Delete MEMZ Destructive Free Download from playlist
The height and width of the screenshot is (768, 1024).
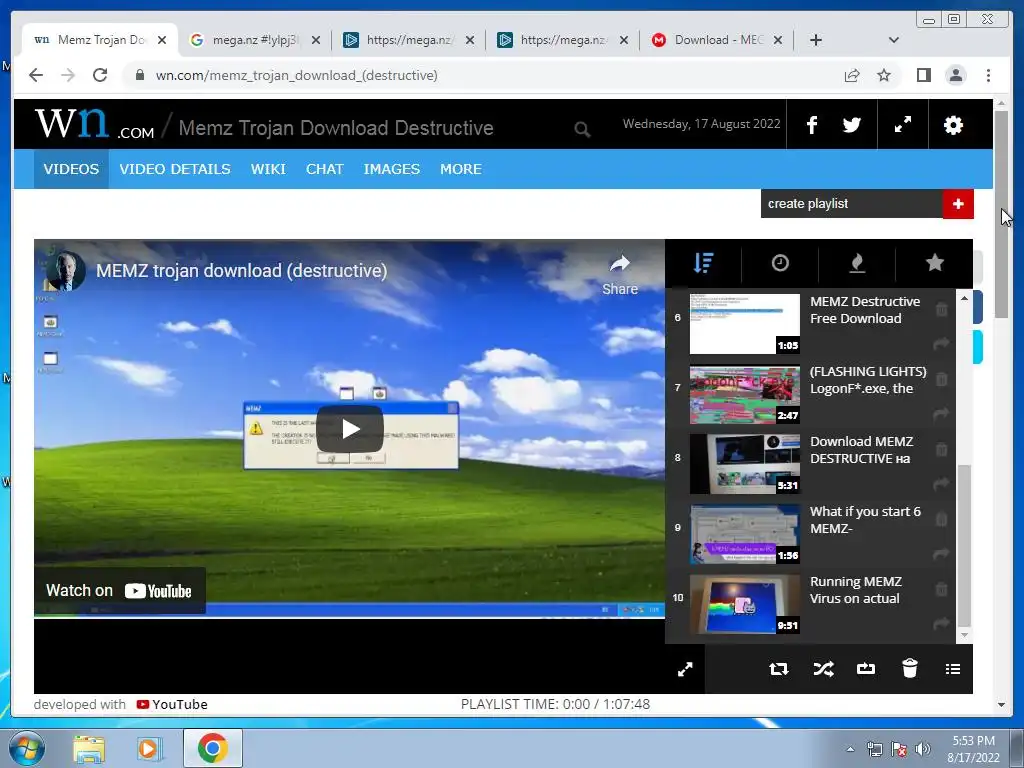tap(941, 309)
